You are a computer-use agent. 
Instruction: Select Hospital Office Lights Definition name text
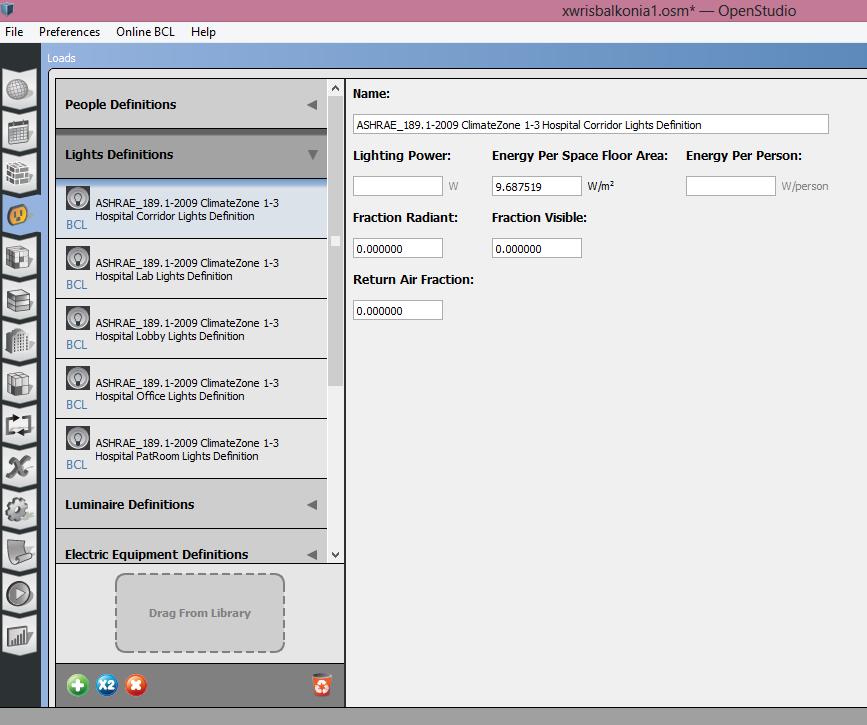(187, 389)
